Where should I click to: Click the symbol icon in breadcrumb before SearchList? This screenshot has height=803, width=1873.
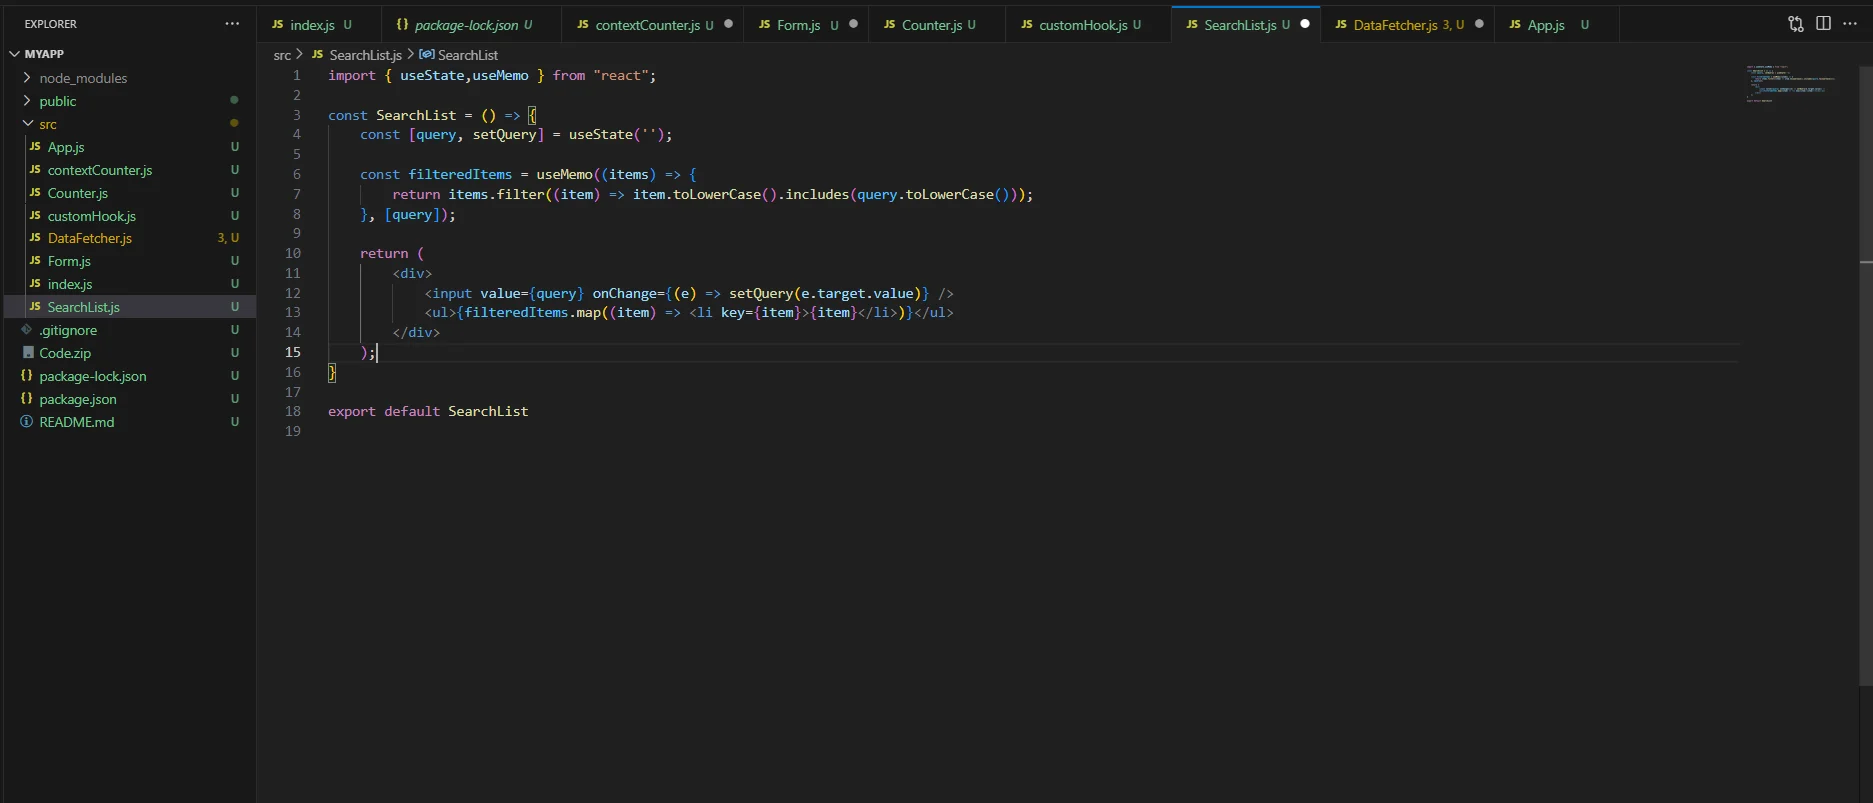pyautogui.click(x=427, y=54)
